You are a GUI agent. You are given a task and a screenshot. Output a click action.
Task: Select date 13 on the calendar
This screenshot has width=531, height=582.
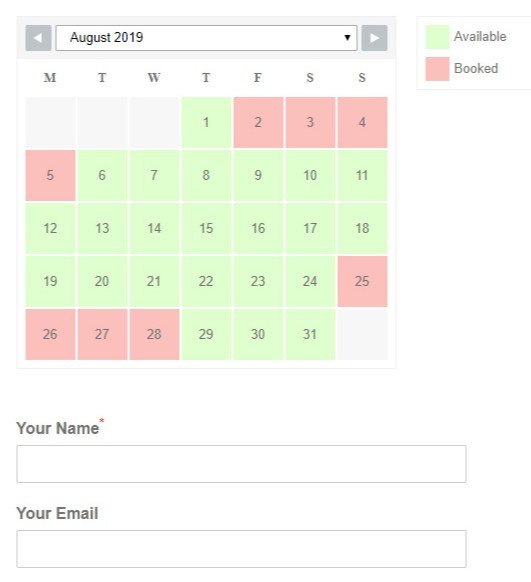click(102, 229)
